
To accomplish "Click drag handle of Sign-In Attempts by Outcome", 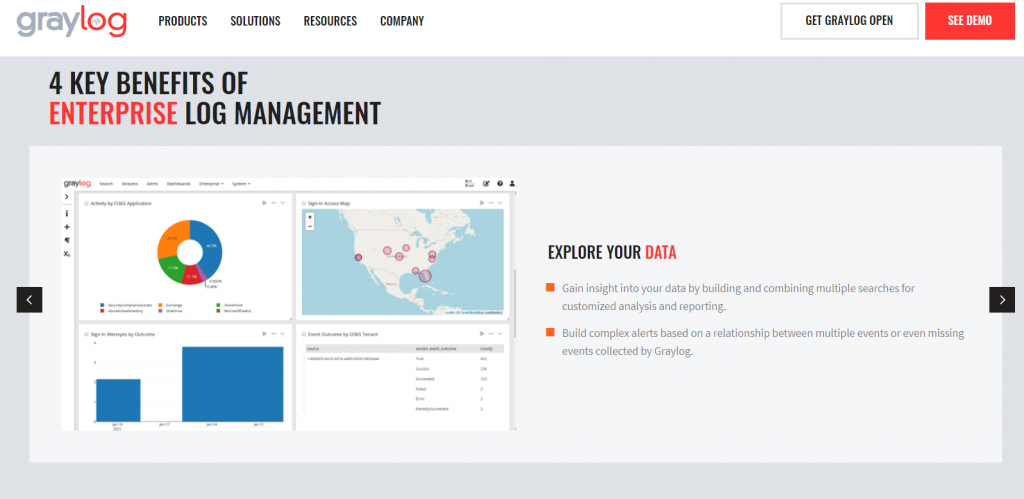I will (x=86, y=334).
